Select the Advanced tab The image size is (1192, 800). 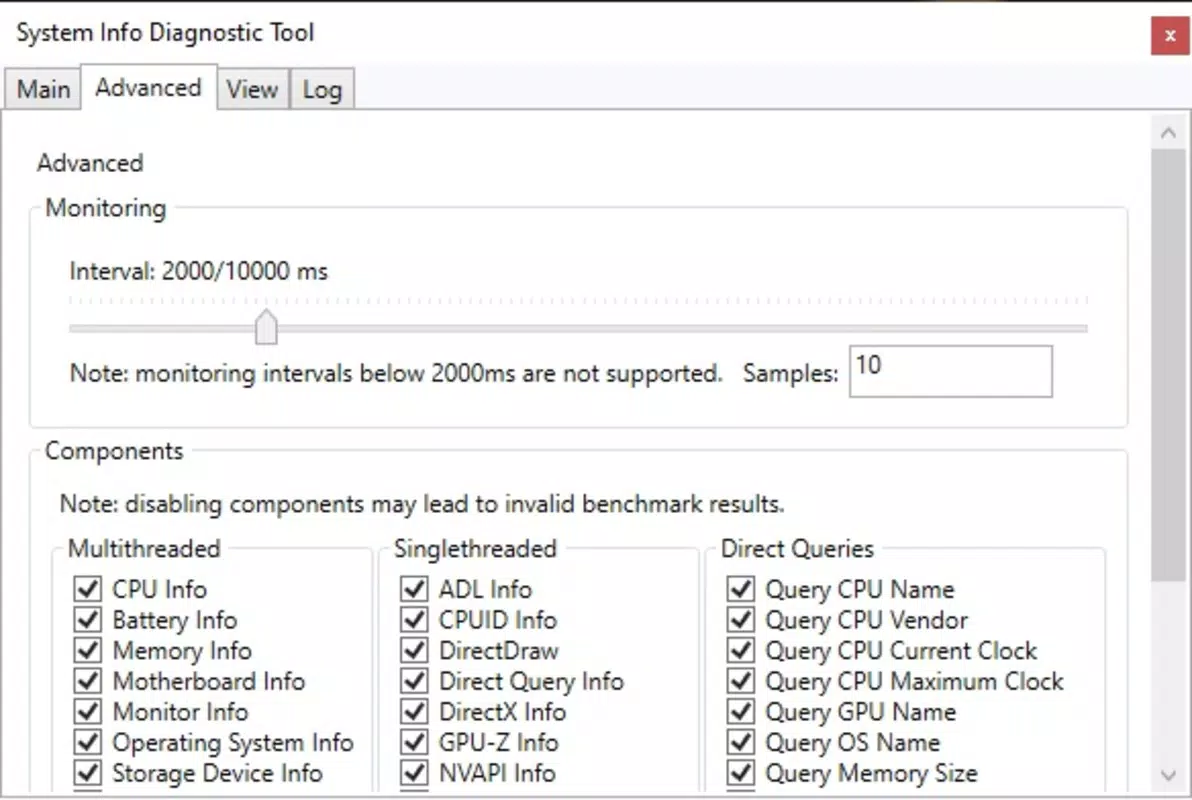(148, 87)
